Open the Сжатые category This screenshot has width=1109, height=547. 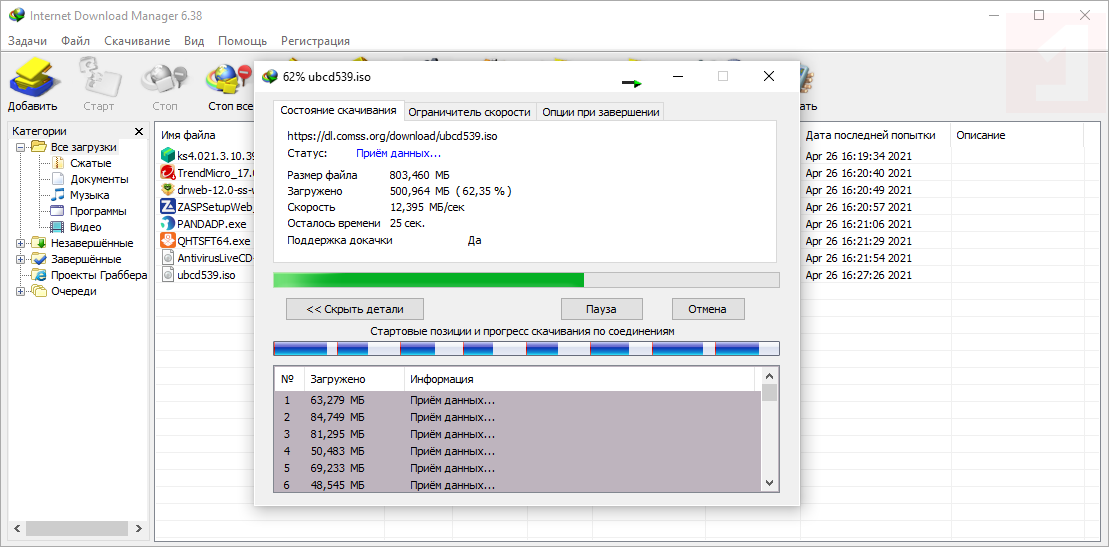(91, 163)
